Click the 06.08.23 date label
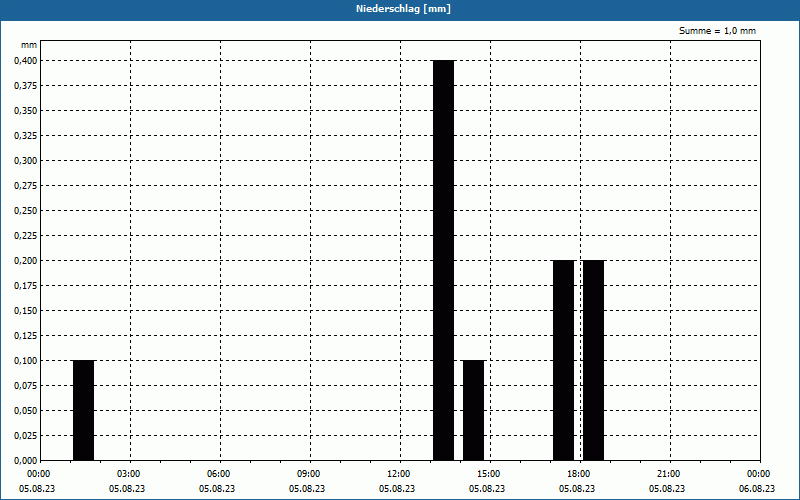Screen dimensions: 800x500 [x=757, y=489]
